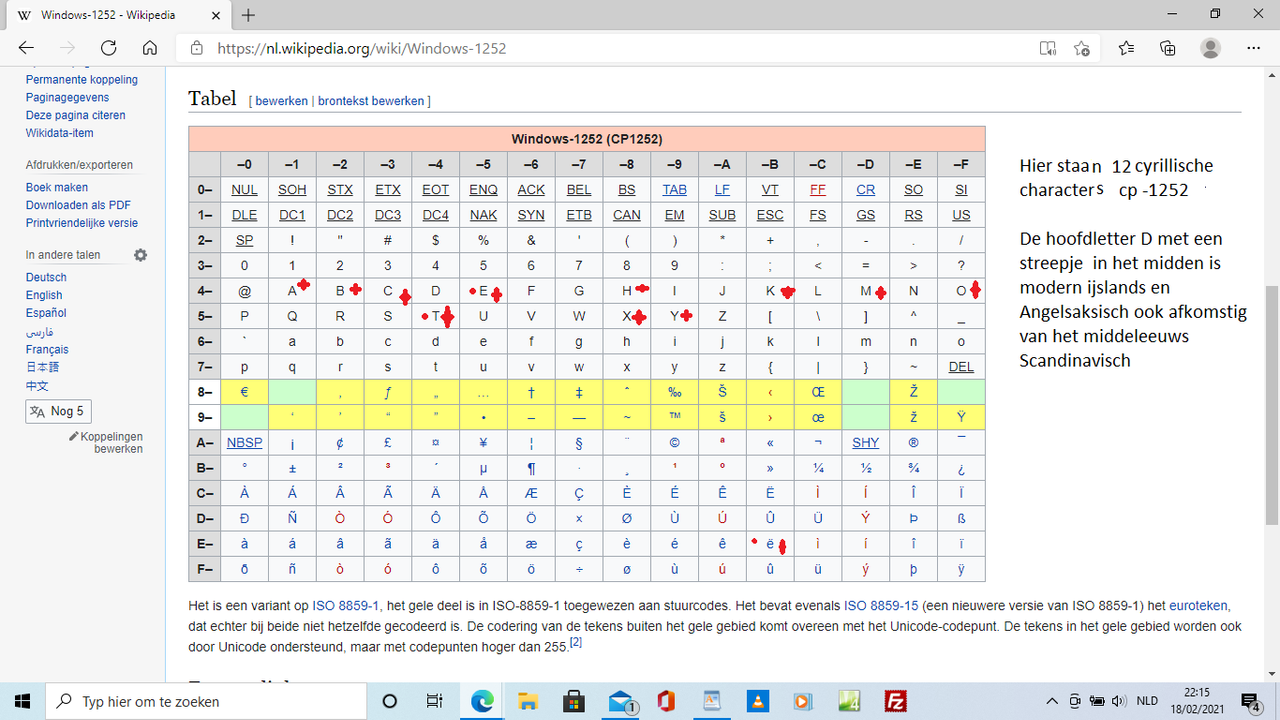This screenshot has width=1280, height=720.
Task: Open the Windows Start menu
Action: [23, 701]
